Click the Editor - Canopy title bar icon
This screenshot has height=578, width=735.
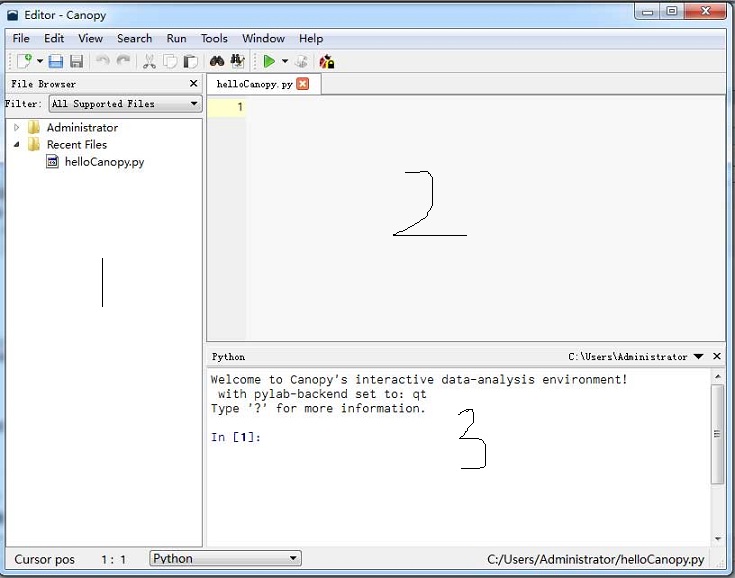(x=12, y=15)
